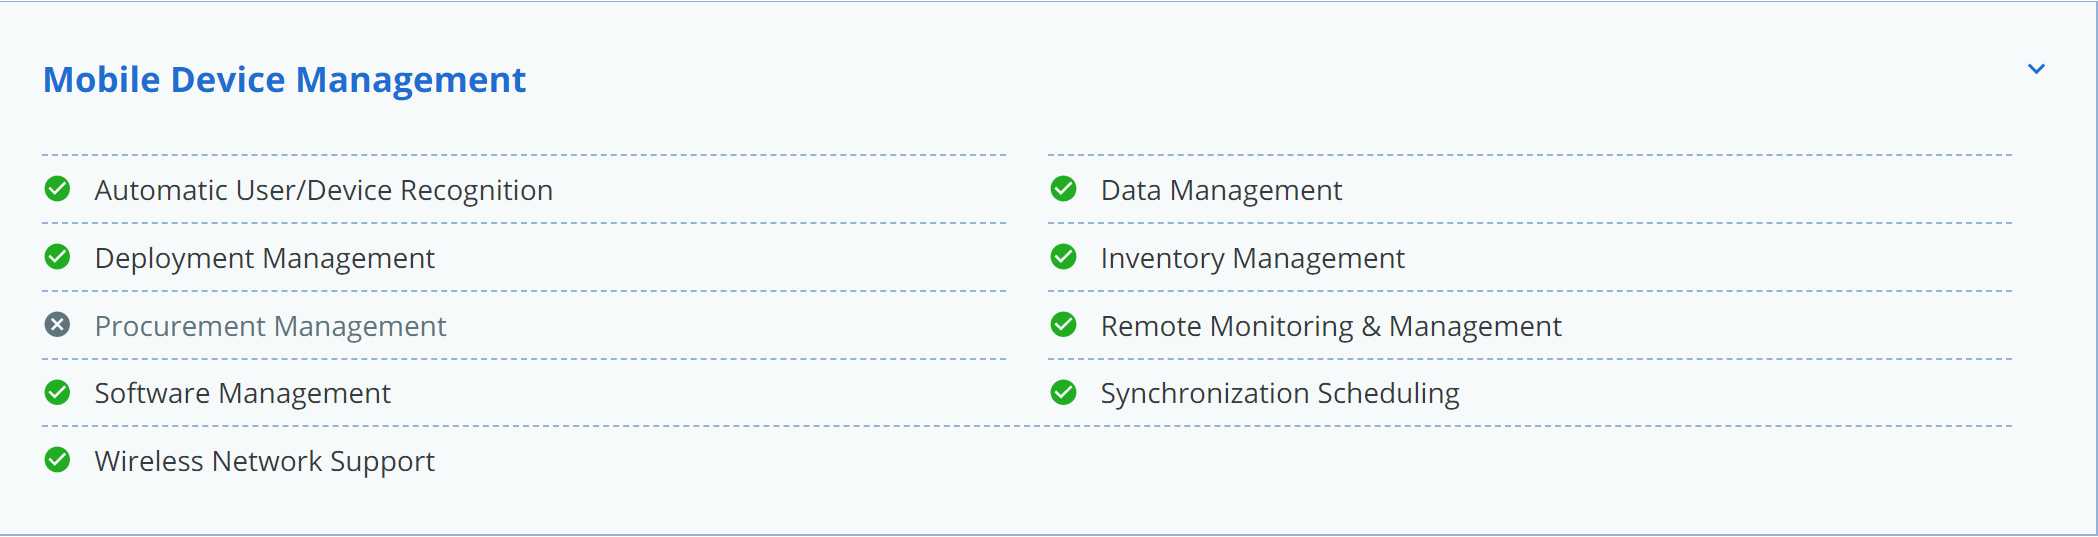Viewport: 2098px width, 537px height.
Task: Collapse the Mobile Device Management section chevron
Action: pos(2036,69)
